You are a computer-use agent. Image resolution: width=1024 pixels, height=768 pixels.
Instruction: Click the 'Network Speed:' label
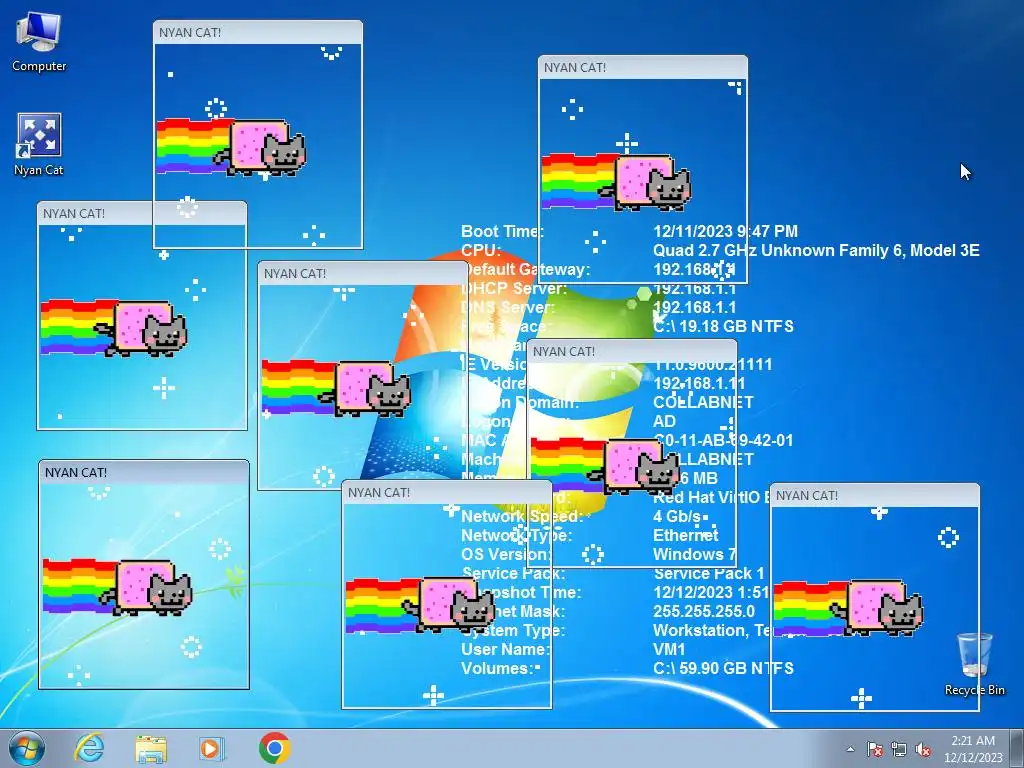[522, 516]
